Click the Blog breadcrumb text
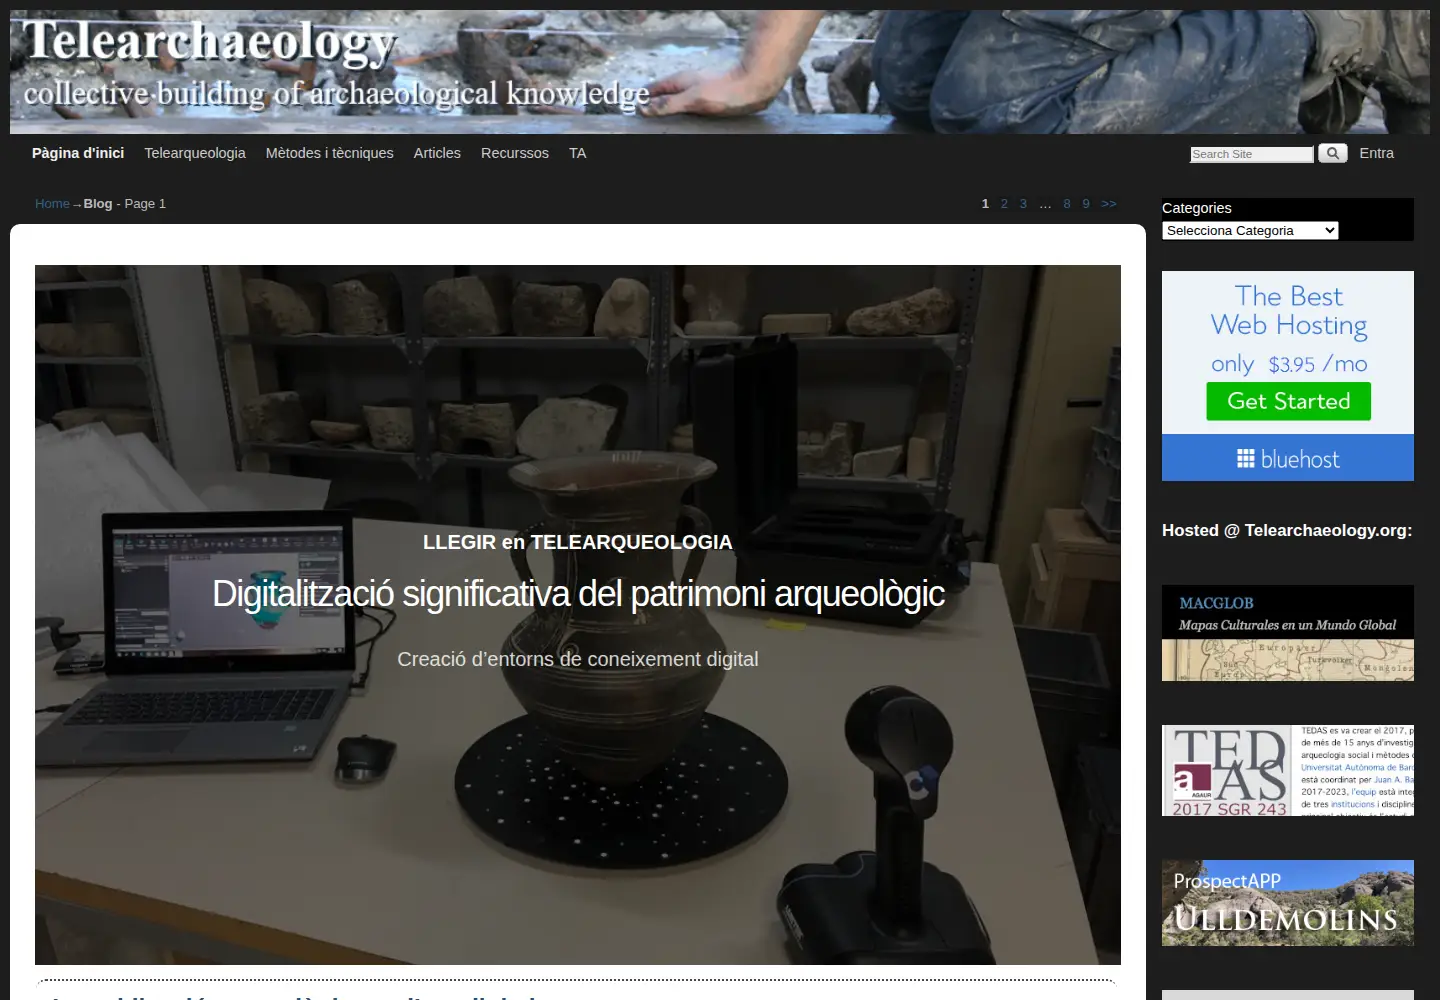 [98, 204]
